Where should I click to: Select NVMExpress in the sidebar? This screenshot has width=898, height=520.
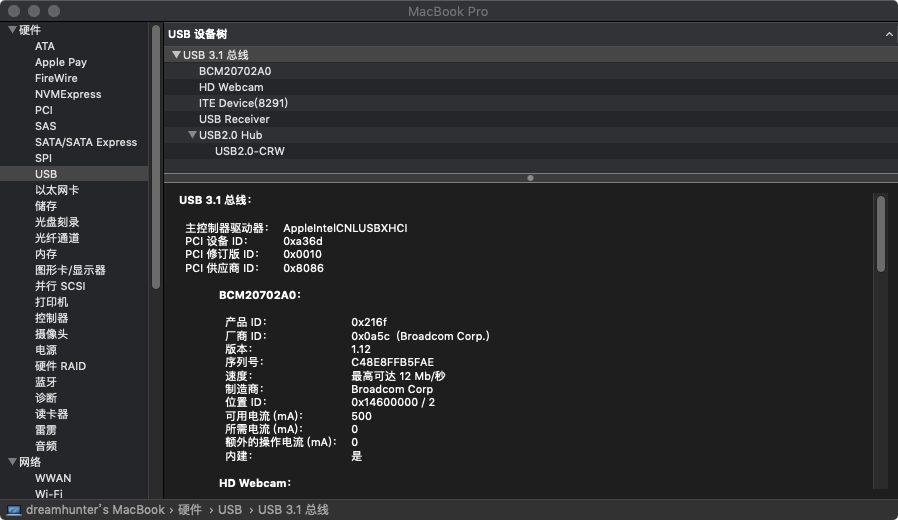tap(68, 94)
